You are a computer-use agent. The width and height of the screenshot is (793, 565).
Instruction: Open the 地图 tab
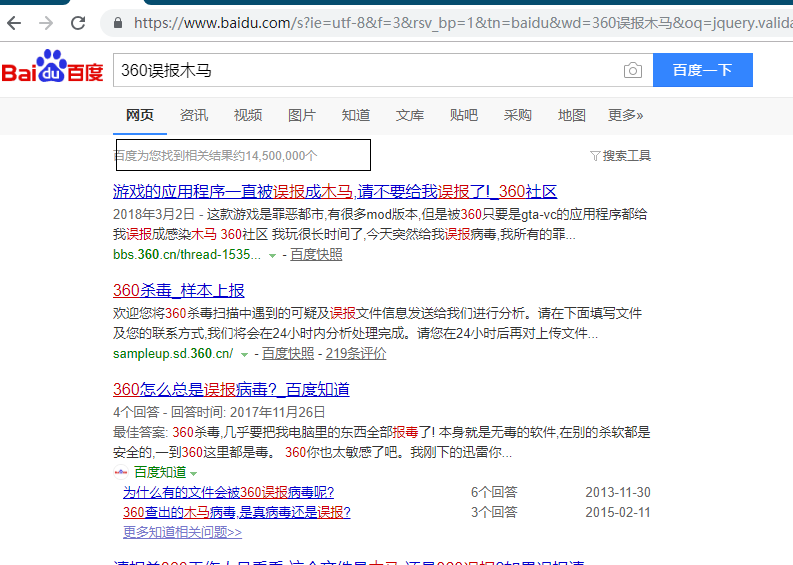pyautogui.click(x=571, y=115)
